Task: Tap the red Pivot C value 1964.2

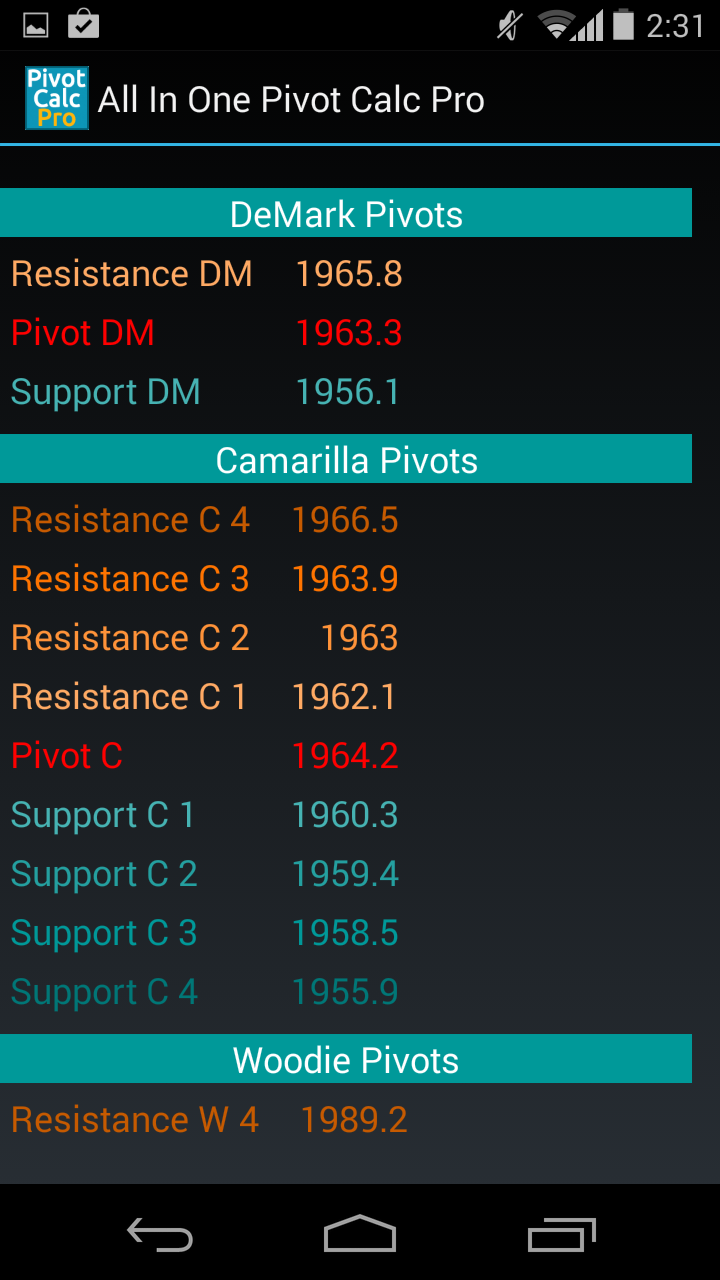Action: pyautogui.click(x=345, y=756)
